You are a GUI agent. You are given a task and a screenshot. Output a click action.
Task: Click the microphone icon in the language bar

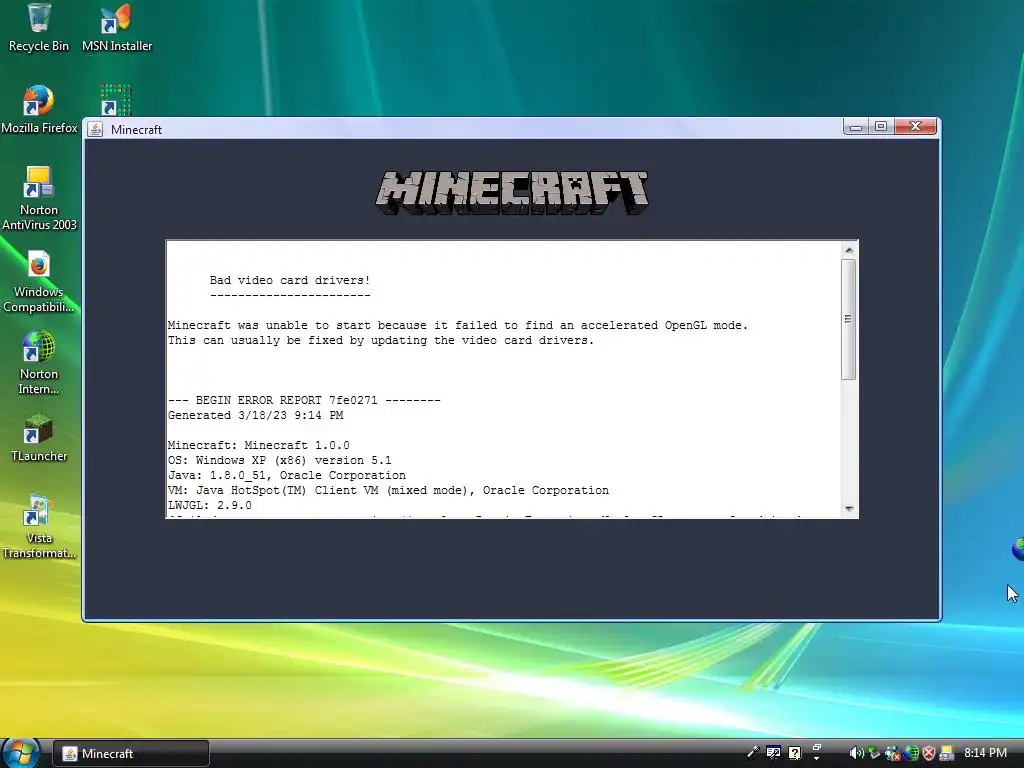pyautogui.click(x=753, y=753)
